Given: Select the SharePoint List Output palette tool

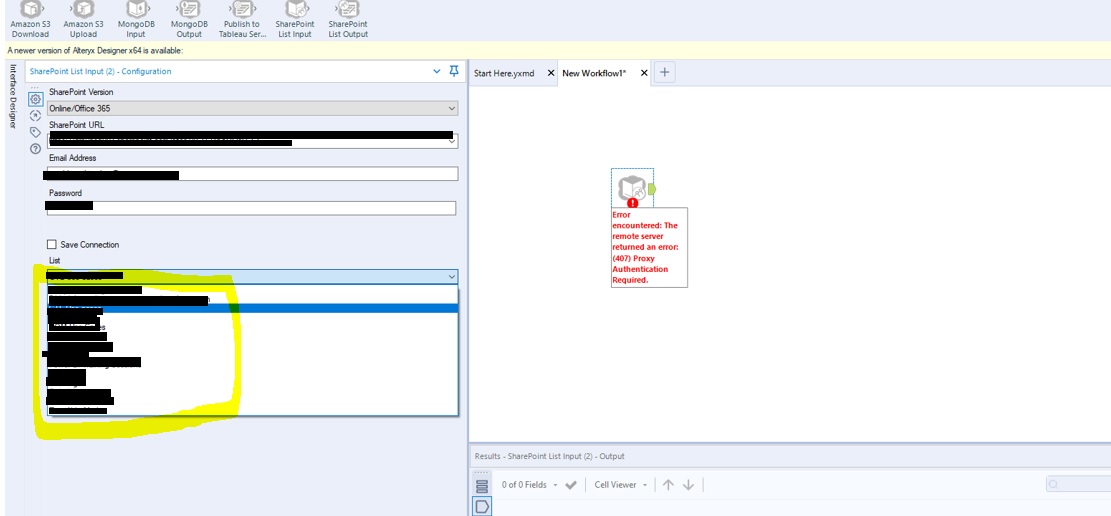Looking at the screenshot, I should click(348, 19).
